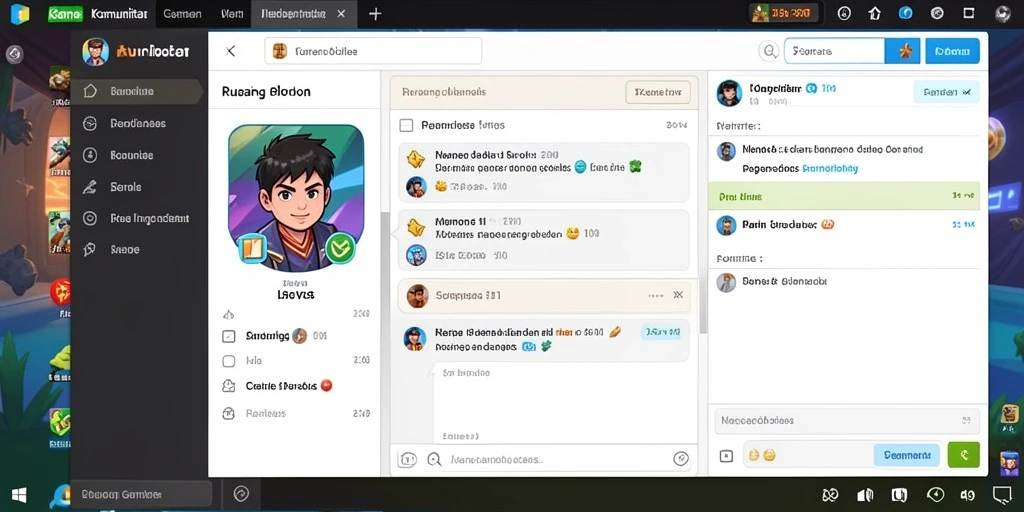Click the Stomare input field
The image size is (1024, 512).
click(835, 51)
